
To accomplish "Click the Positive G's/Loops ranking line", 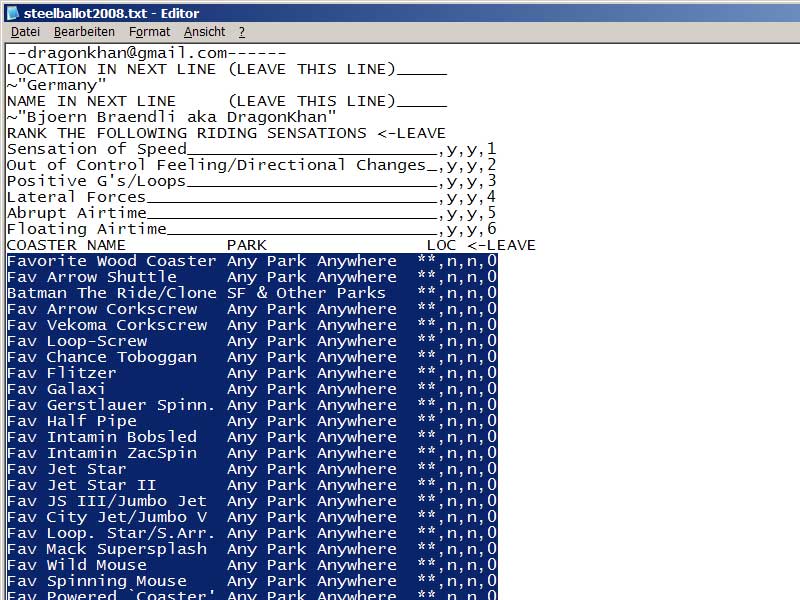I will pos(97,181).
